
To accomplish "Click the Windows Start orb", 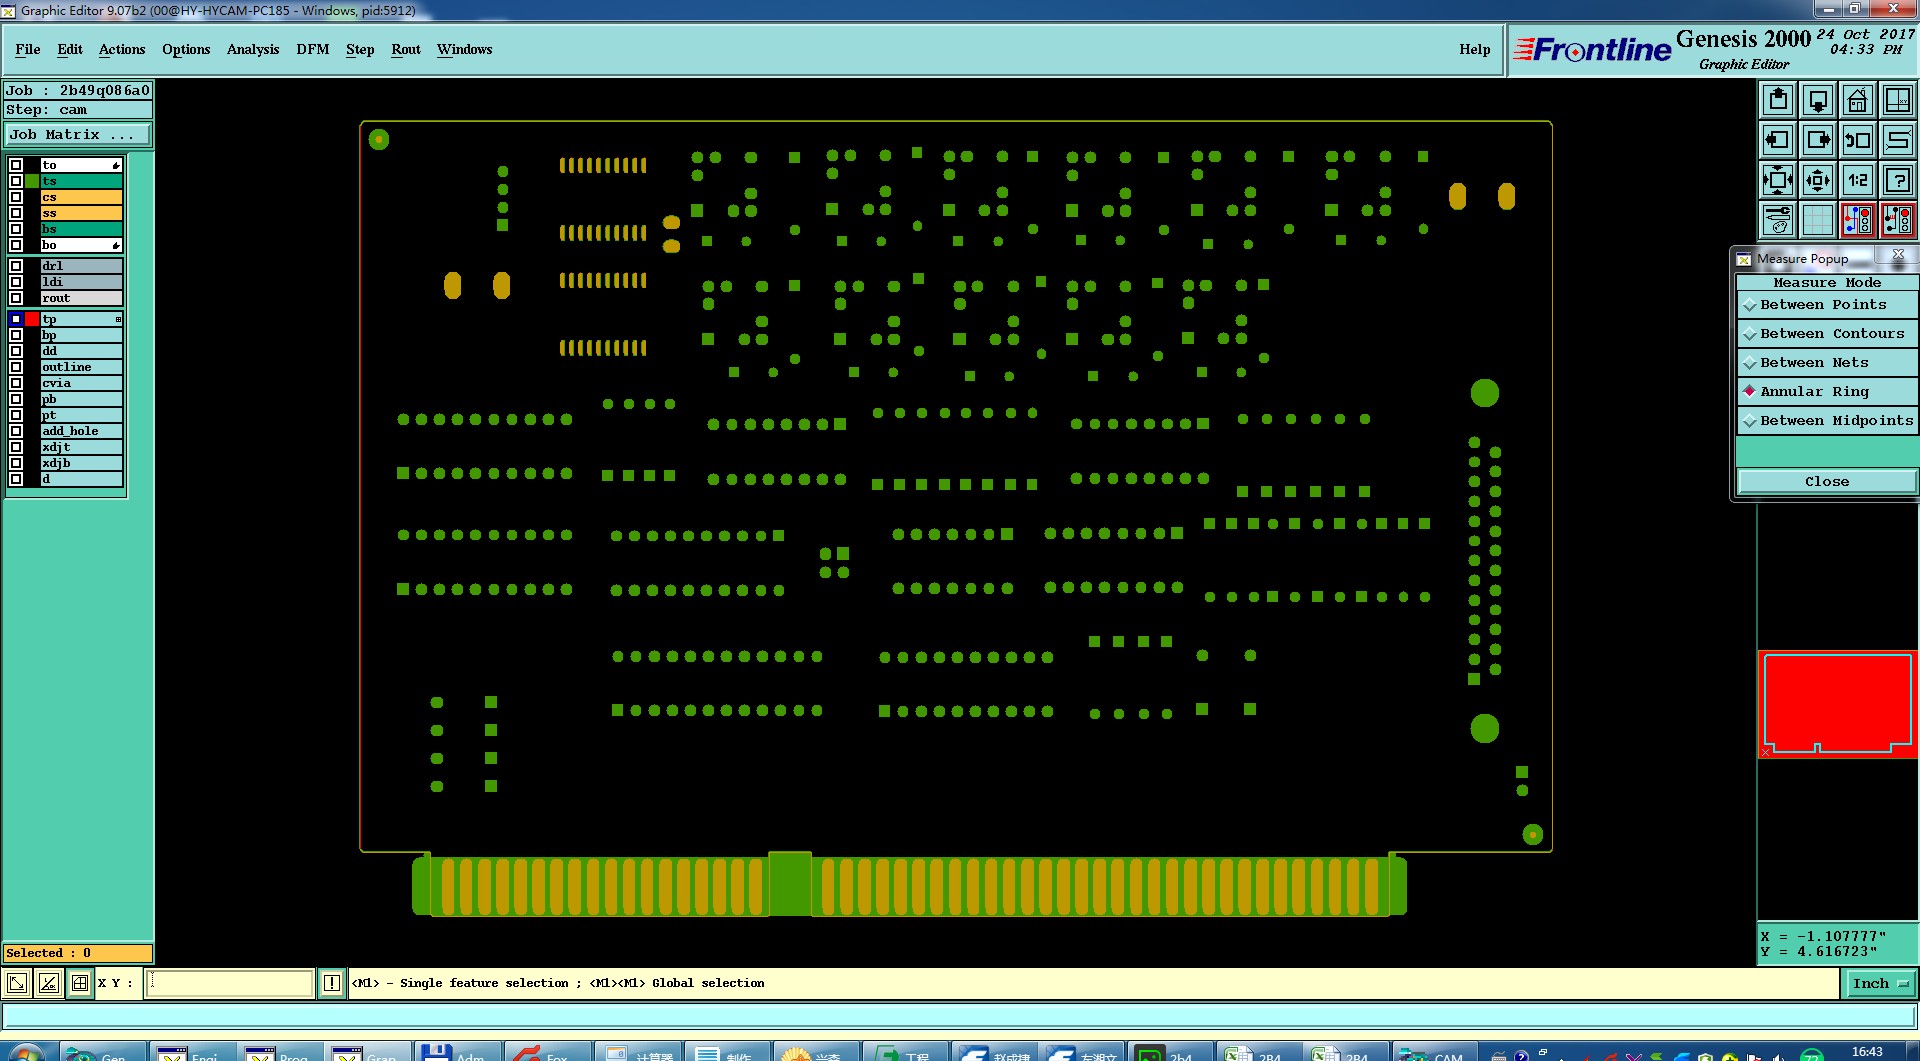I will coord(25,1053).
